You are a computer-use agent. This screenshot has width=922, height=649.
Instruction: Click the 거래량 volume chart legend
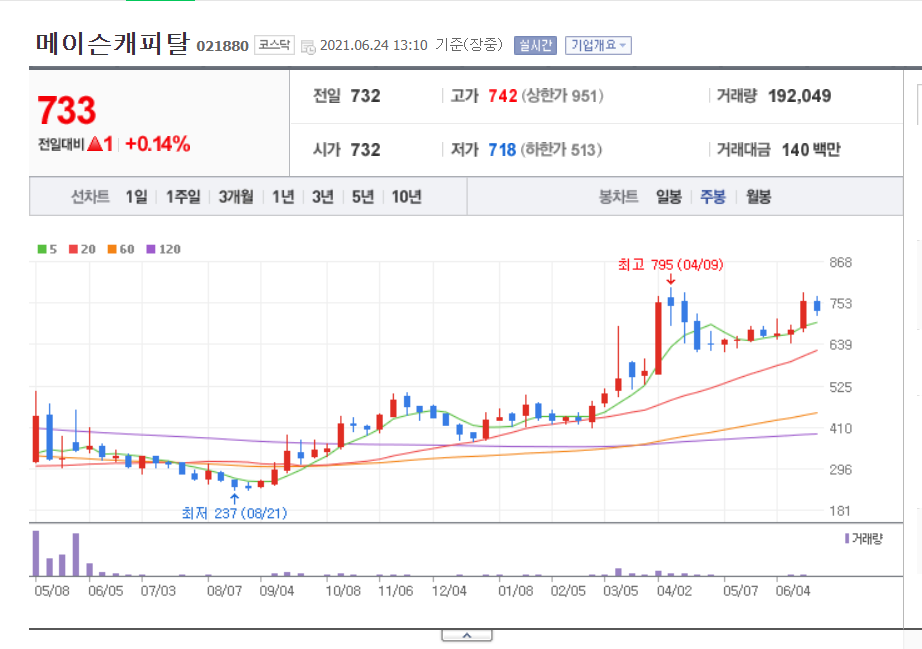864,538
